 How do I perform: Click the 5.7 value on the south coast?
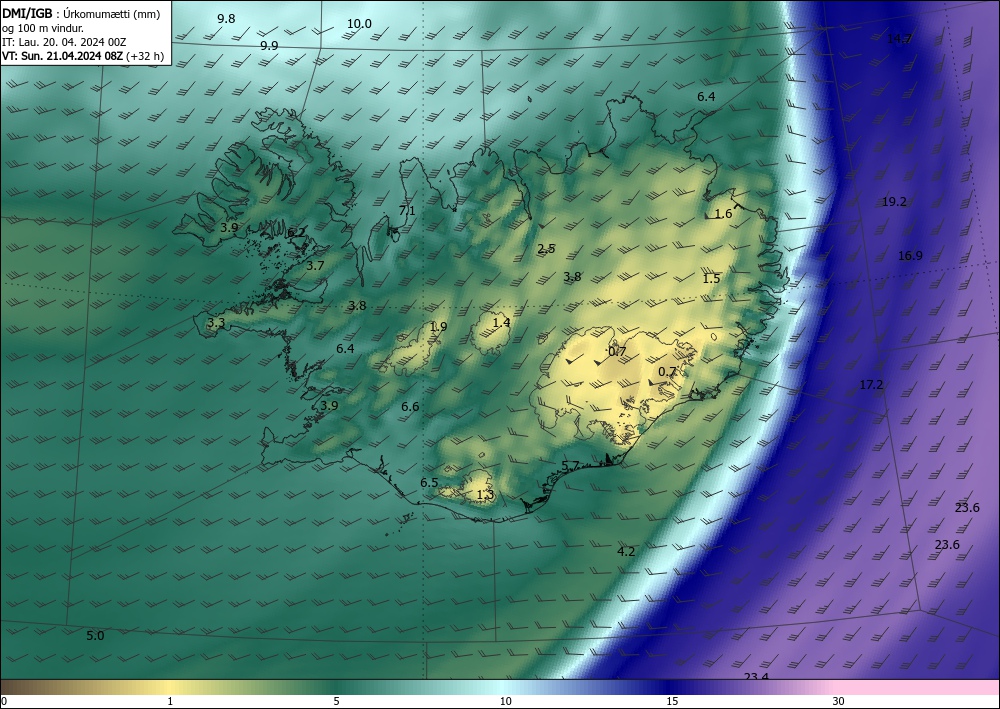pyautogui.click(x=570, y=467)
